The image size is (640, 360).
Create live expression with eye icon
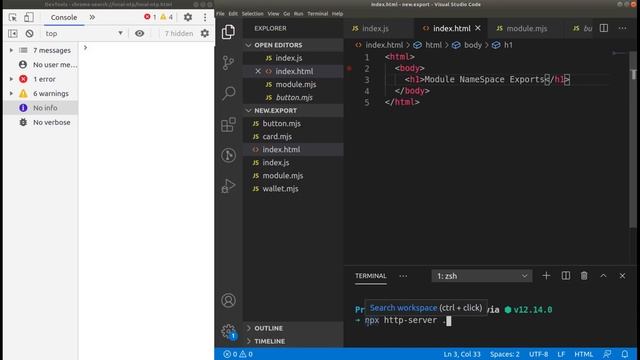[140, 33]
